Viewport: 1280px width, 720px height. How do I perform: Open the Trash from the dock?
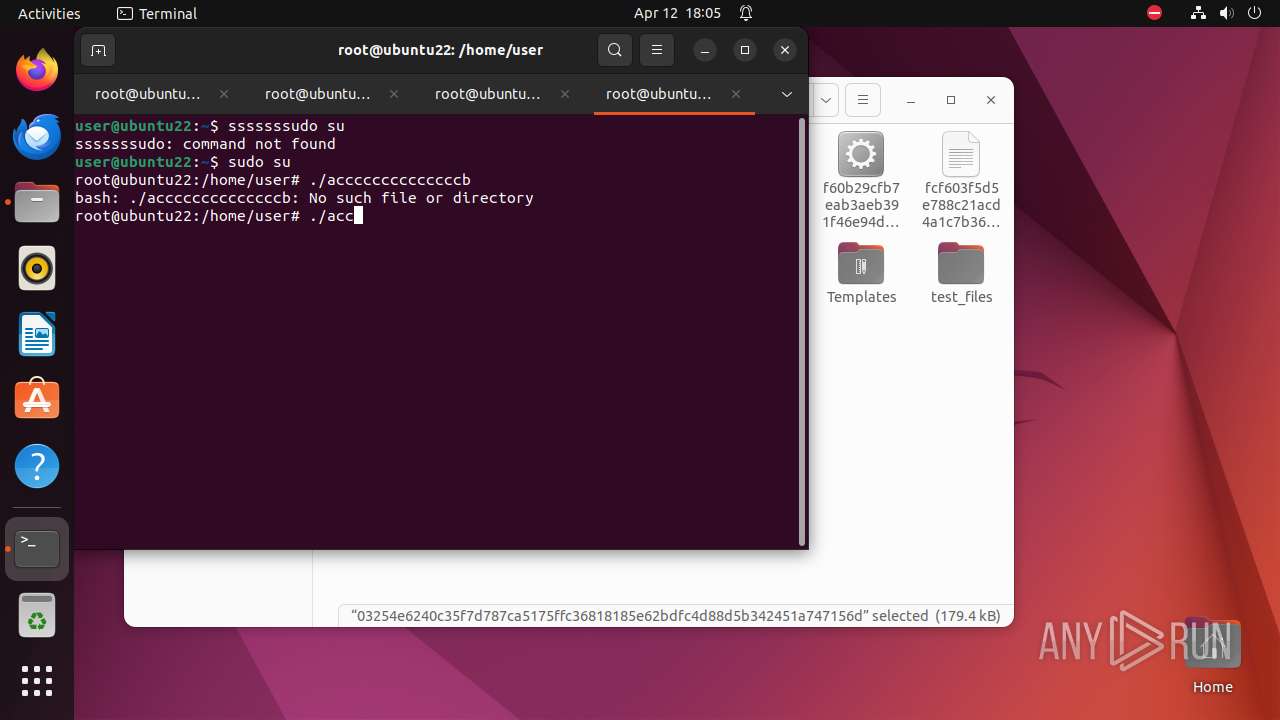(x=37, y=616)
